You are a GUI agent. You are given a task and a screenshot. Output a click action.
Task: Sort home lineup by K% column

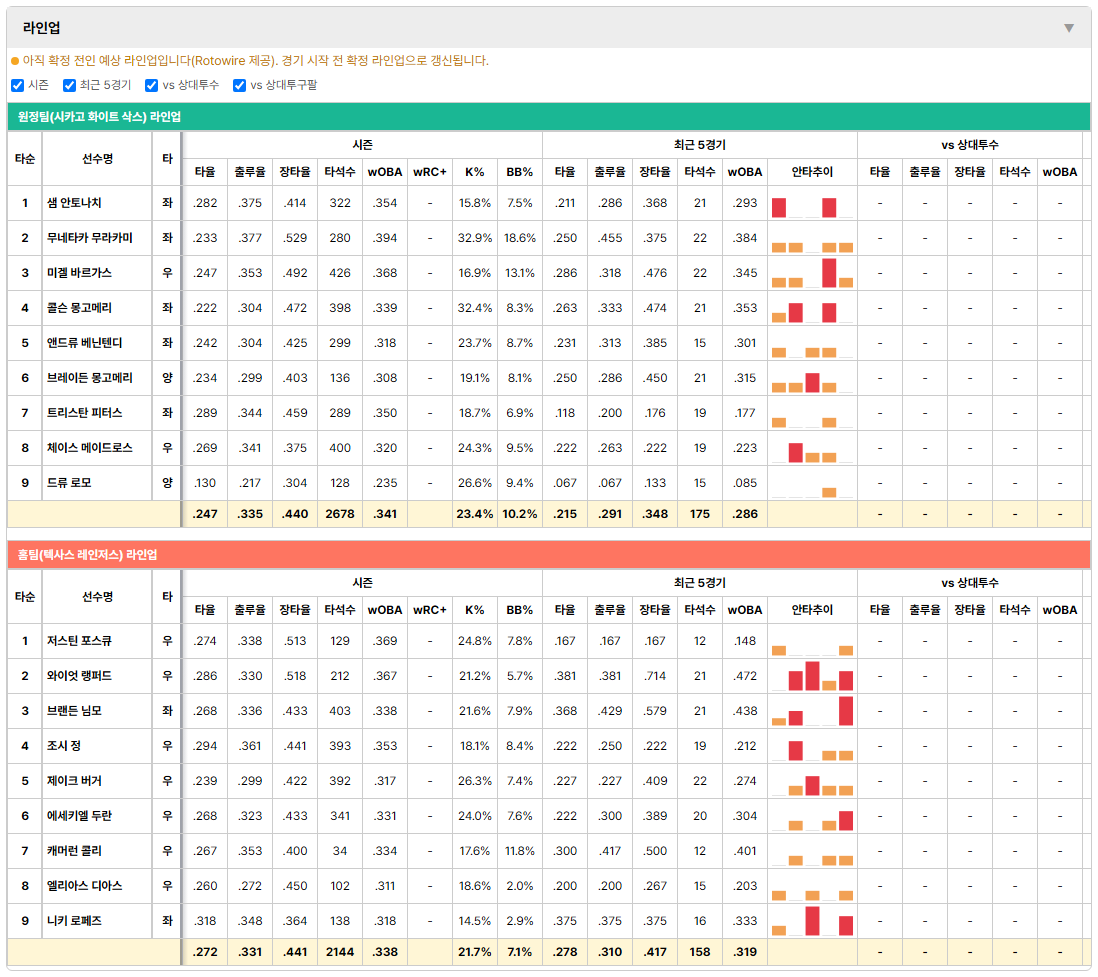tap(474, 610)
